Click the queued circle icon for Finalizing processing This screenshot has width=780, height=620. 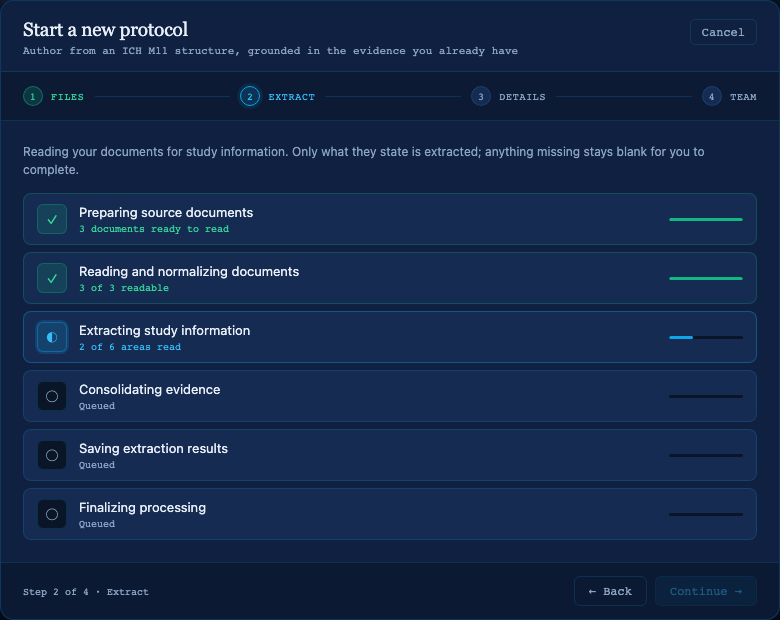click(x=52, y=514)
